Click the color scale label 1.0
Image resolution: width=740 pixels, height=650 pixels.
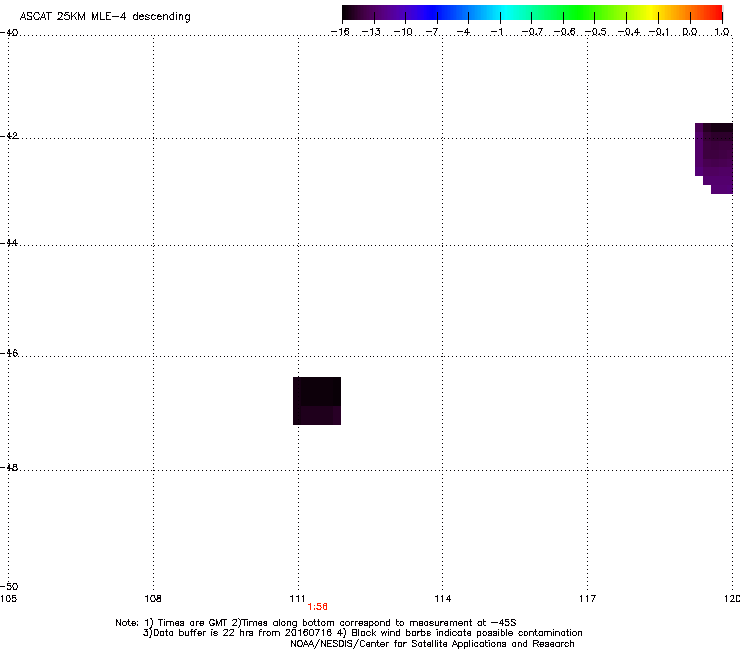pyautogui.click(x=722, y=32)
